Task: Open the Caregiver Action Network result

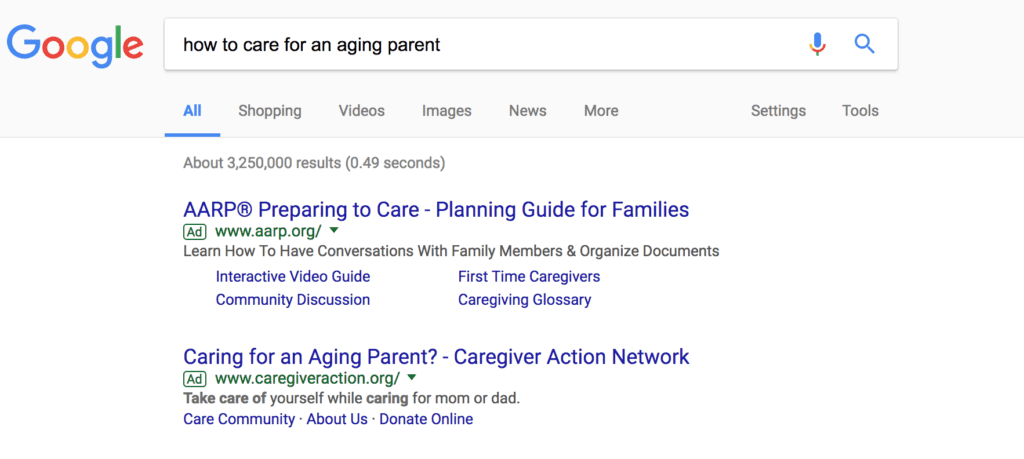Action: tap(436, 357)
